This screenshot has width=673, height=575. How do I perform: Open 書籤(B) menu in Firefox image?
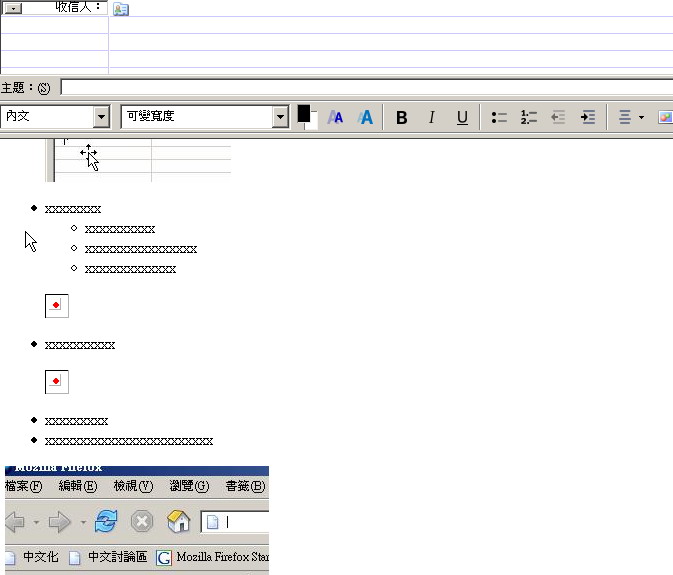tap(245, 486)
